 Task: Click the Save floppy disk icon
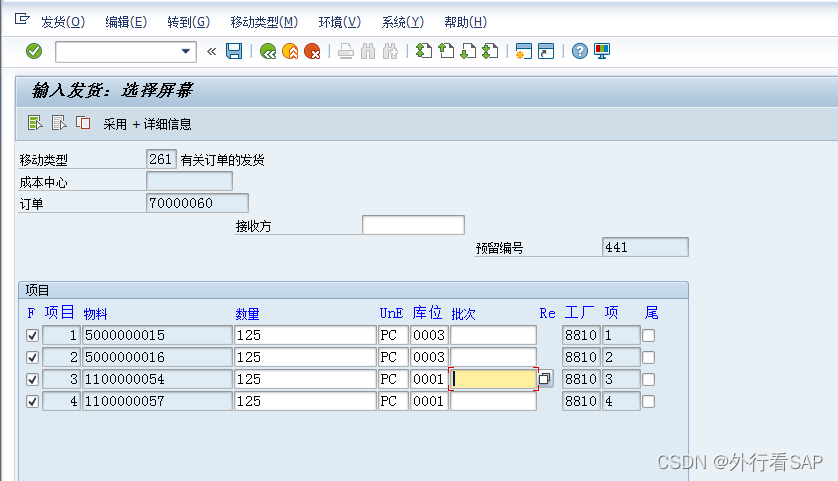pos(234,51)
